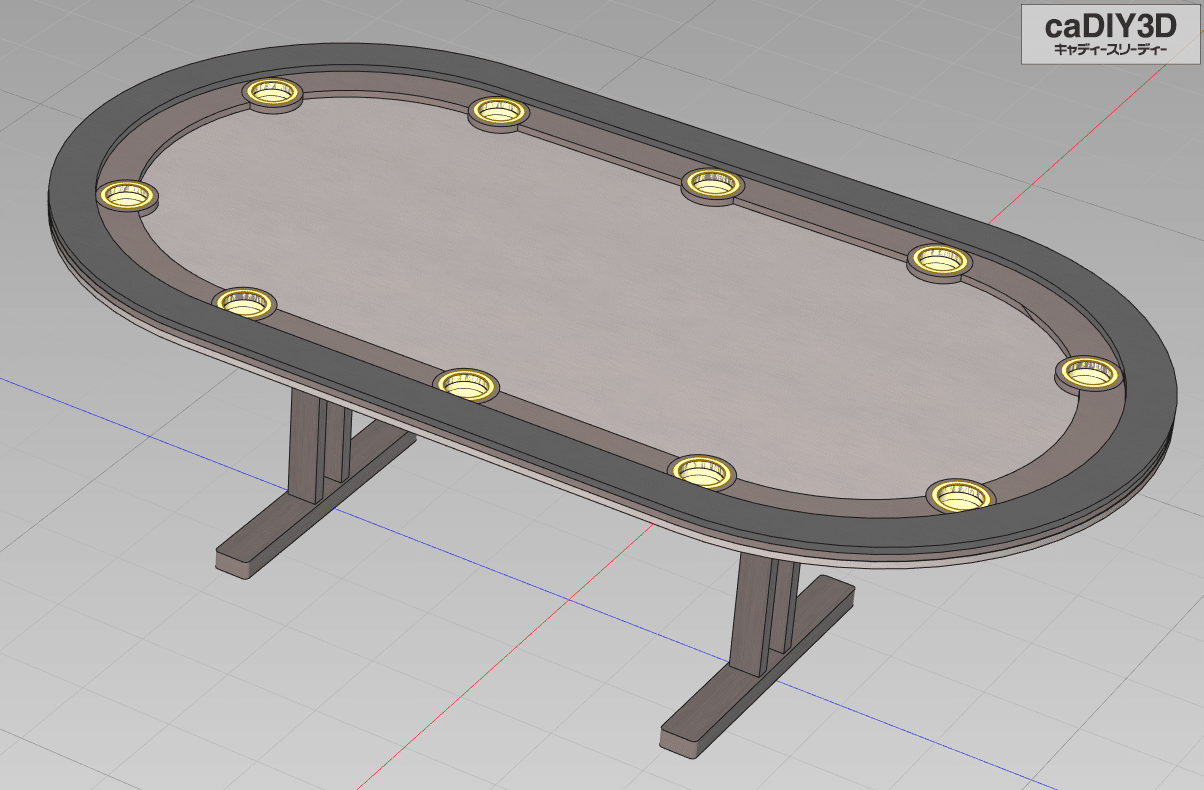The image size is (1204, 790).
Task: Pick the third cup holder on the near rail
Action: click(x=702, y=469)
